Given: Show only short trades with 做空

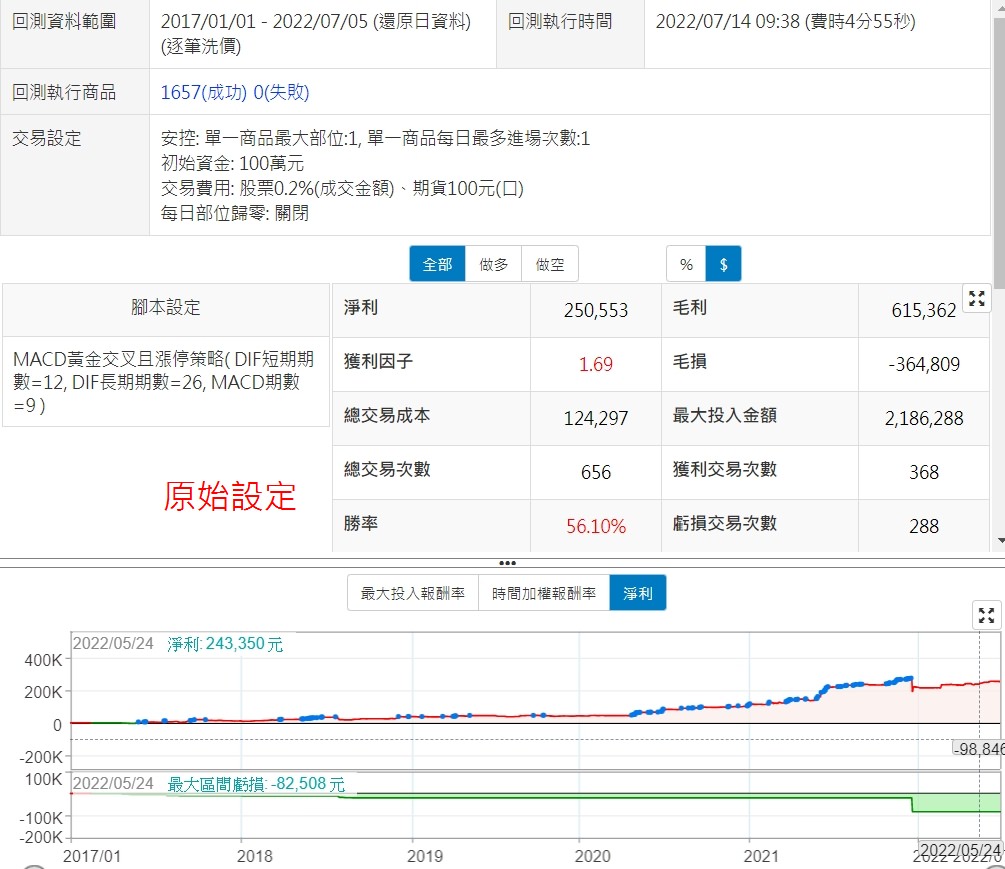Looking at the screenshot, I should pos(550,264).
